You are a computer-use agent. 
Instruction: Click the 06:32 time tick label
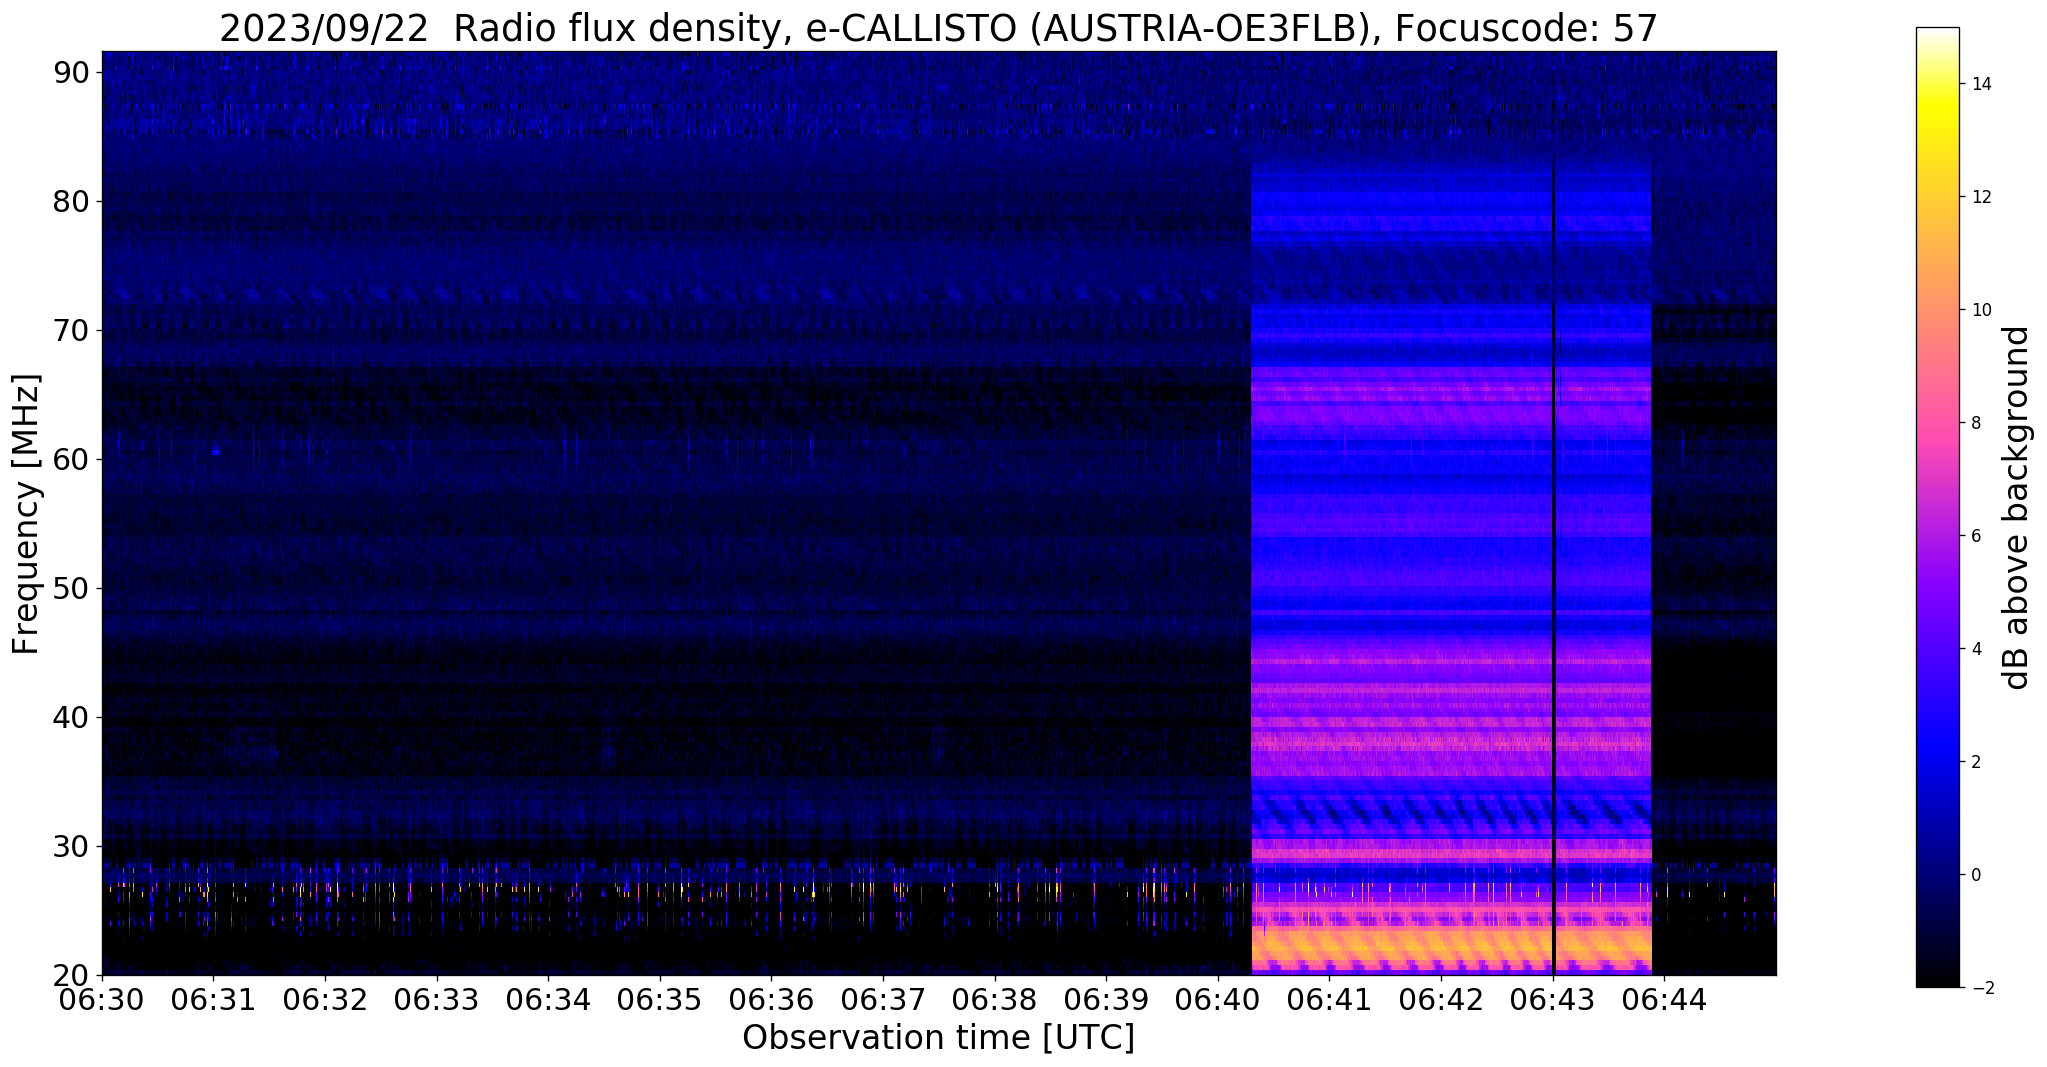tap(325, 1001)
